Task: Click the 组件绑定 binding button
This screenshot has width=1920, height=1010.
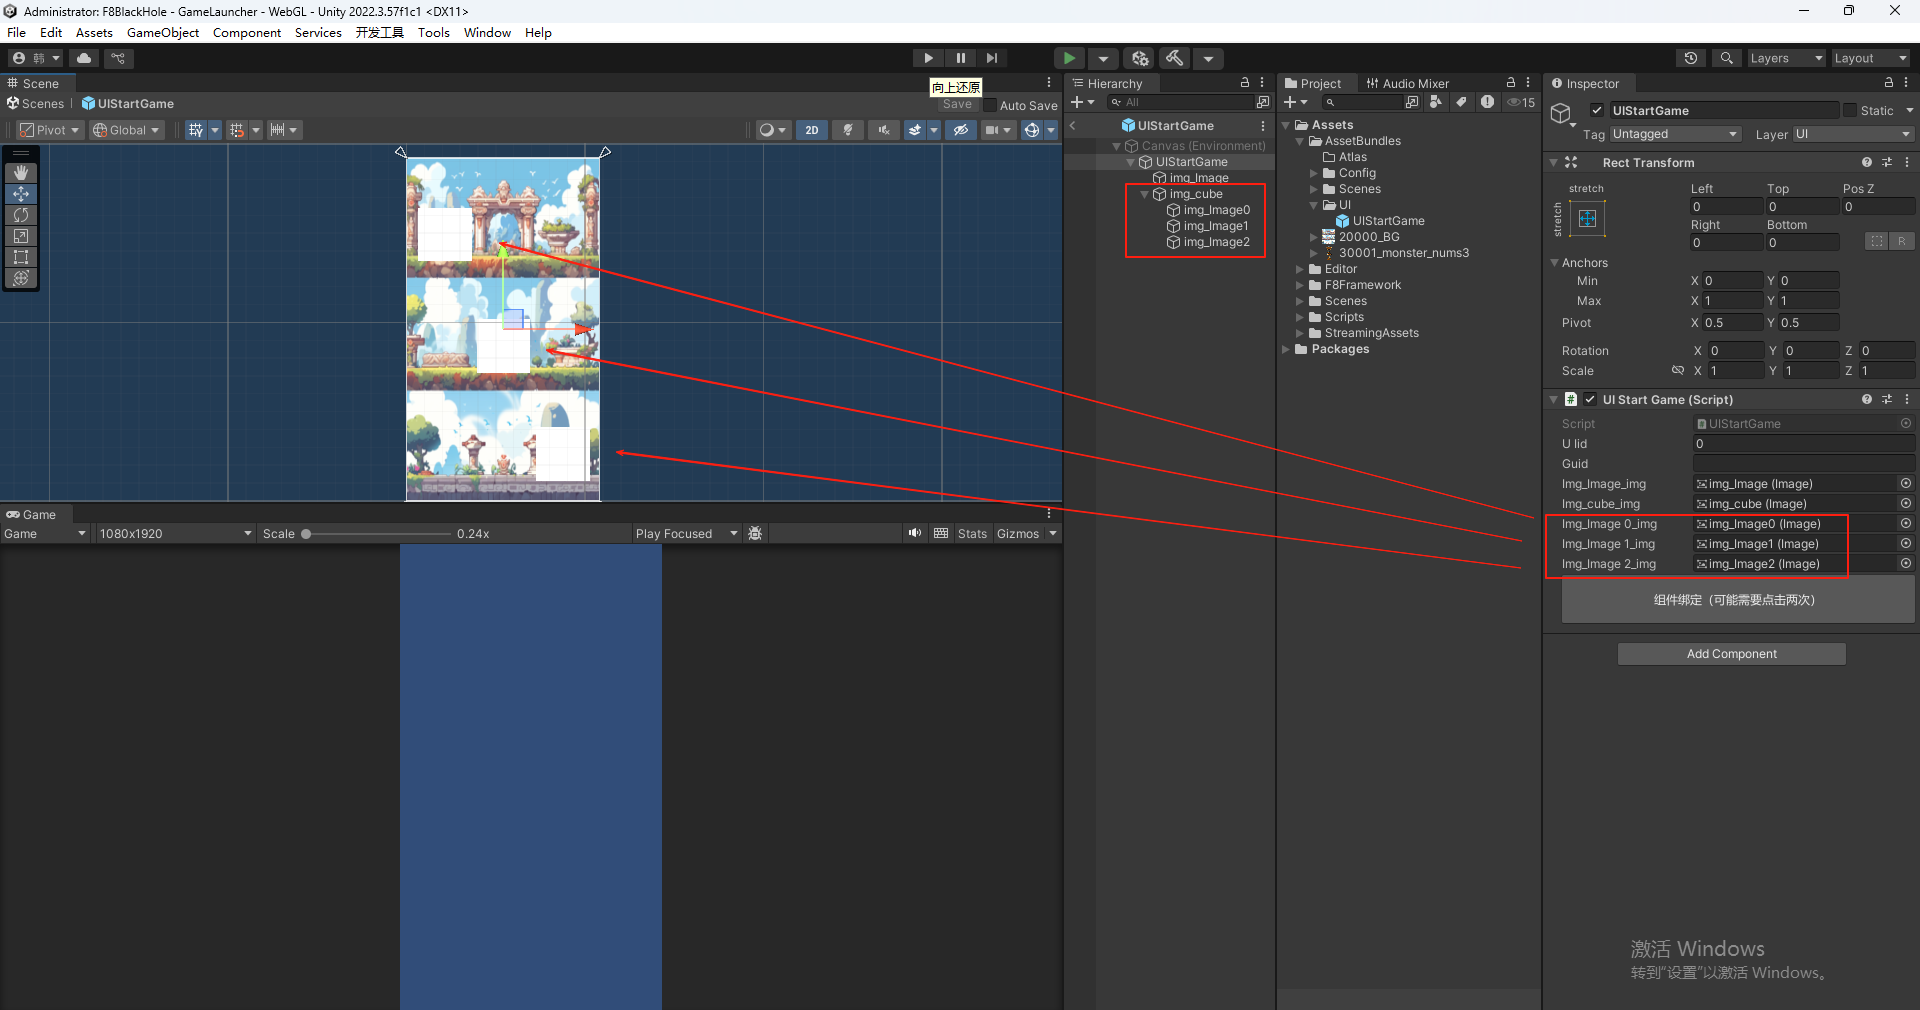Action: 1731,600
